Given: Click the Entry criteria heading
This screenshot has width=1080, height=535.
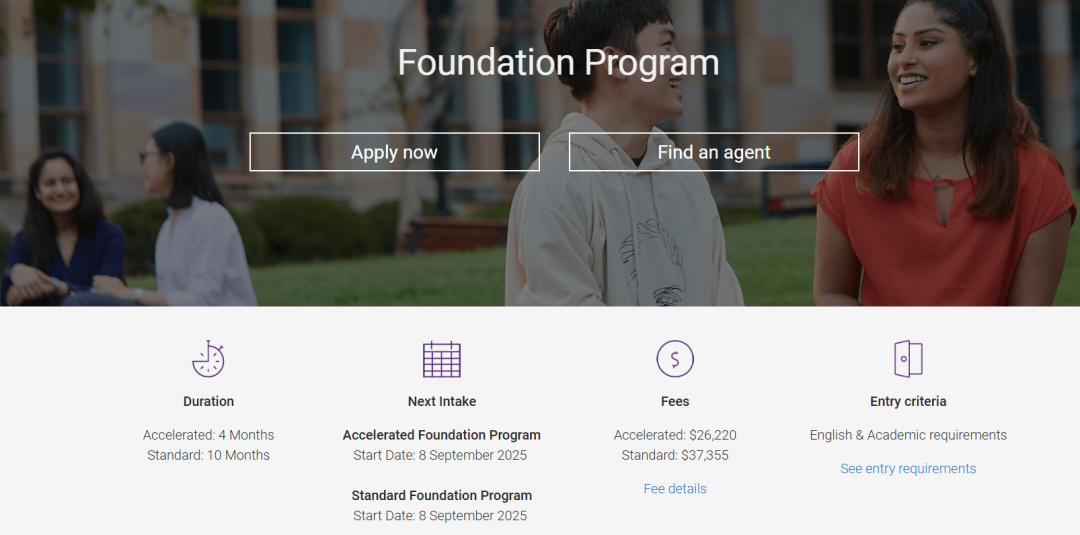Looking at the screenshot, I should pos(908,401).
